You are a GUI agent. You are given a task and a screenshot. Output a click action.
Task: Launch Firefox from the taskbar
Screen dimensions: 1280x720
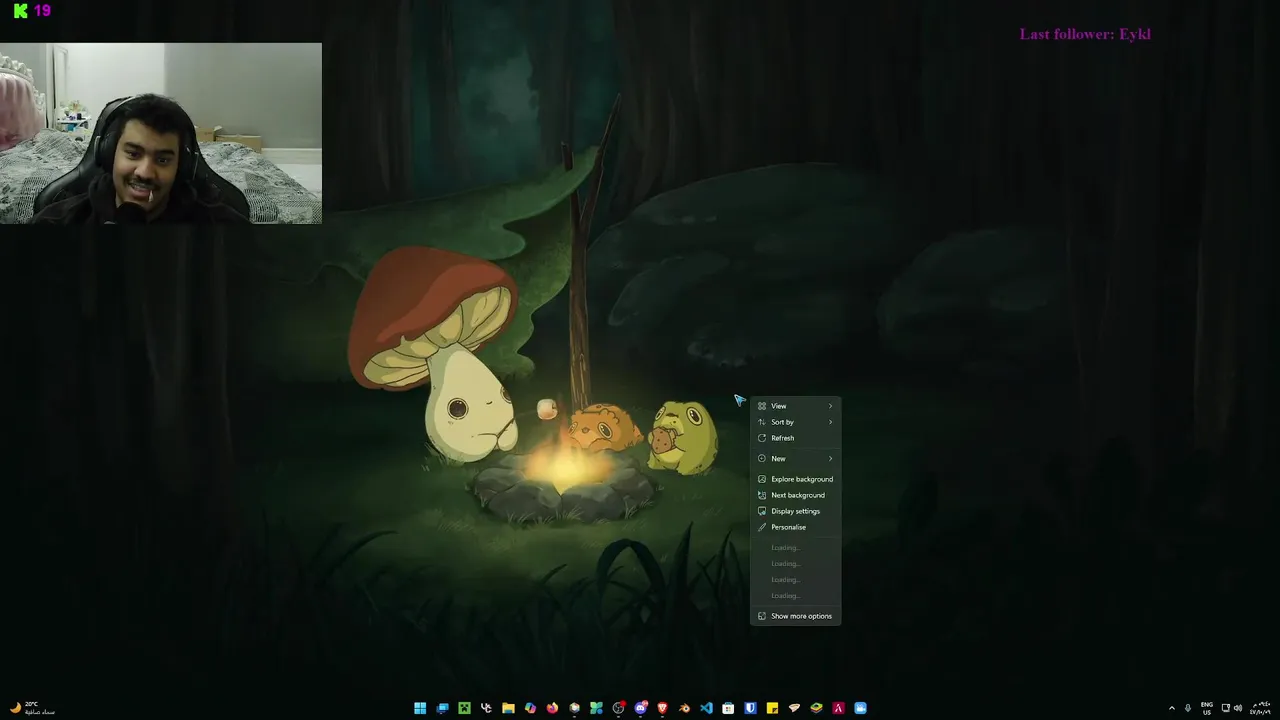[x=552, y=708]
